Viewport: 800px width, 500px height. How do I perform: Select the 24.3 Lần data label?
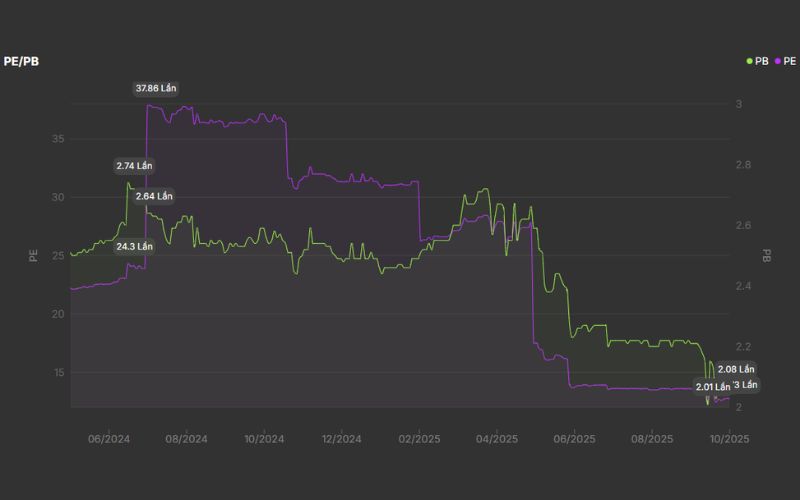click(x=134, y=246)
